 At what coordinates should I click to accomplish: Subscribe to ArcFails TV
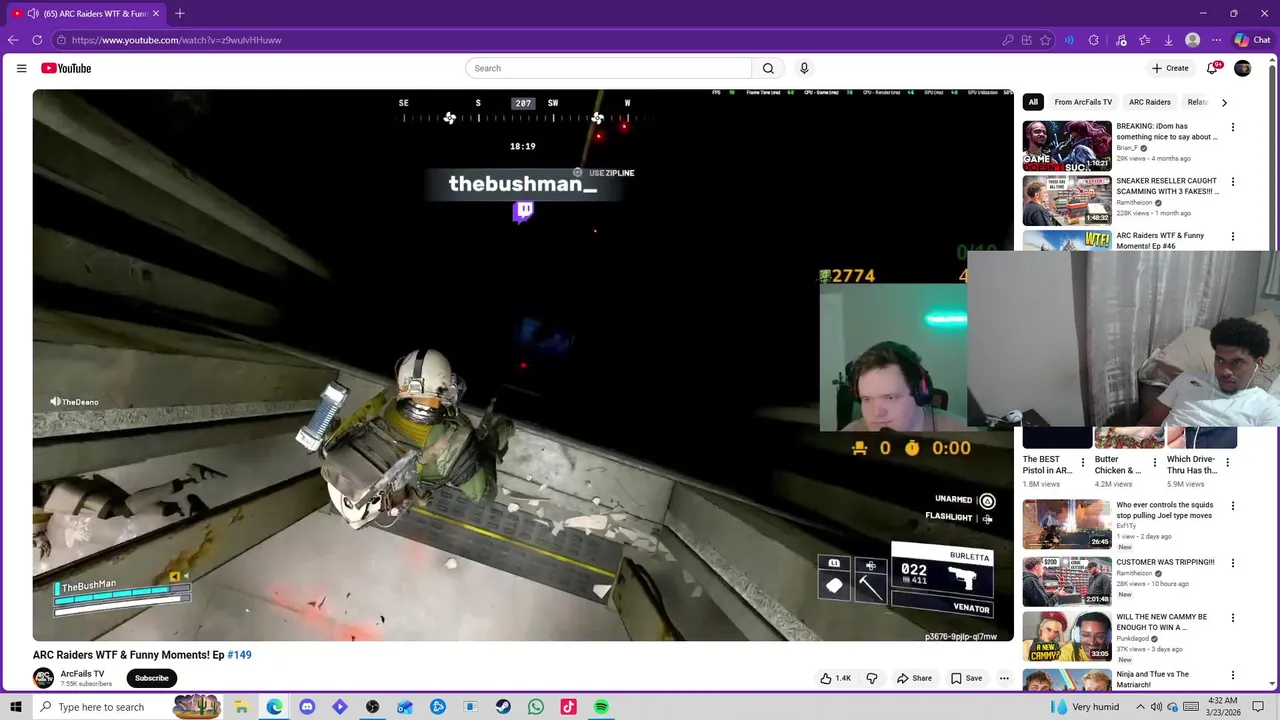click(152, 678)
